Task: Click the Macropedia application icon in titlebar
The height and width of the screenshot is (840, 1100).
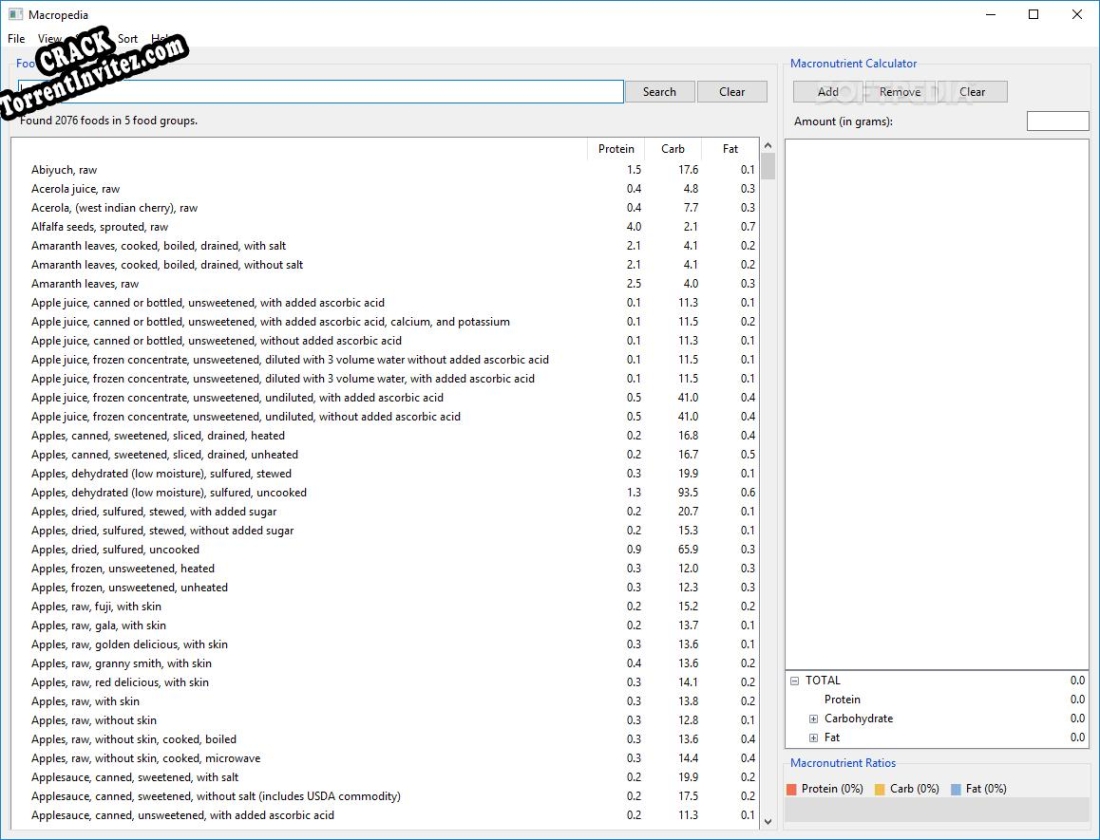Action: [14, 14]
